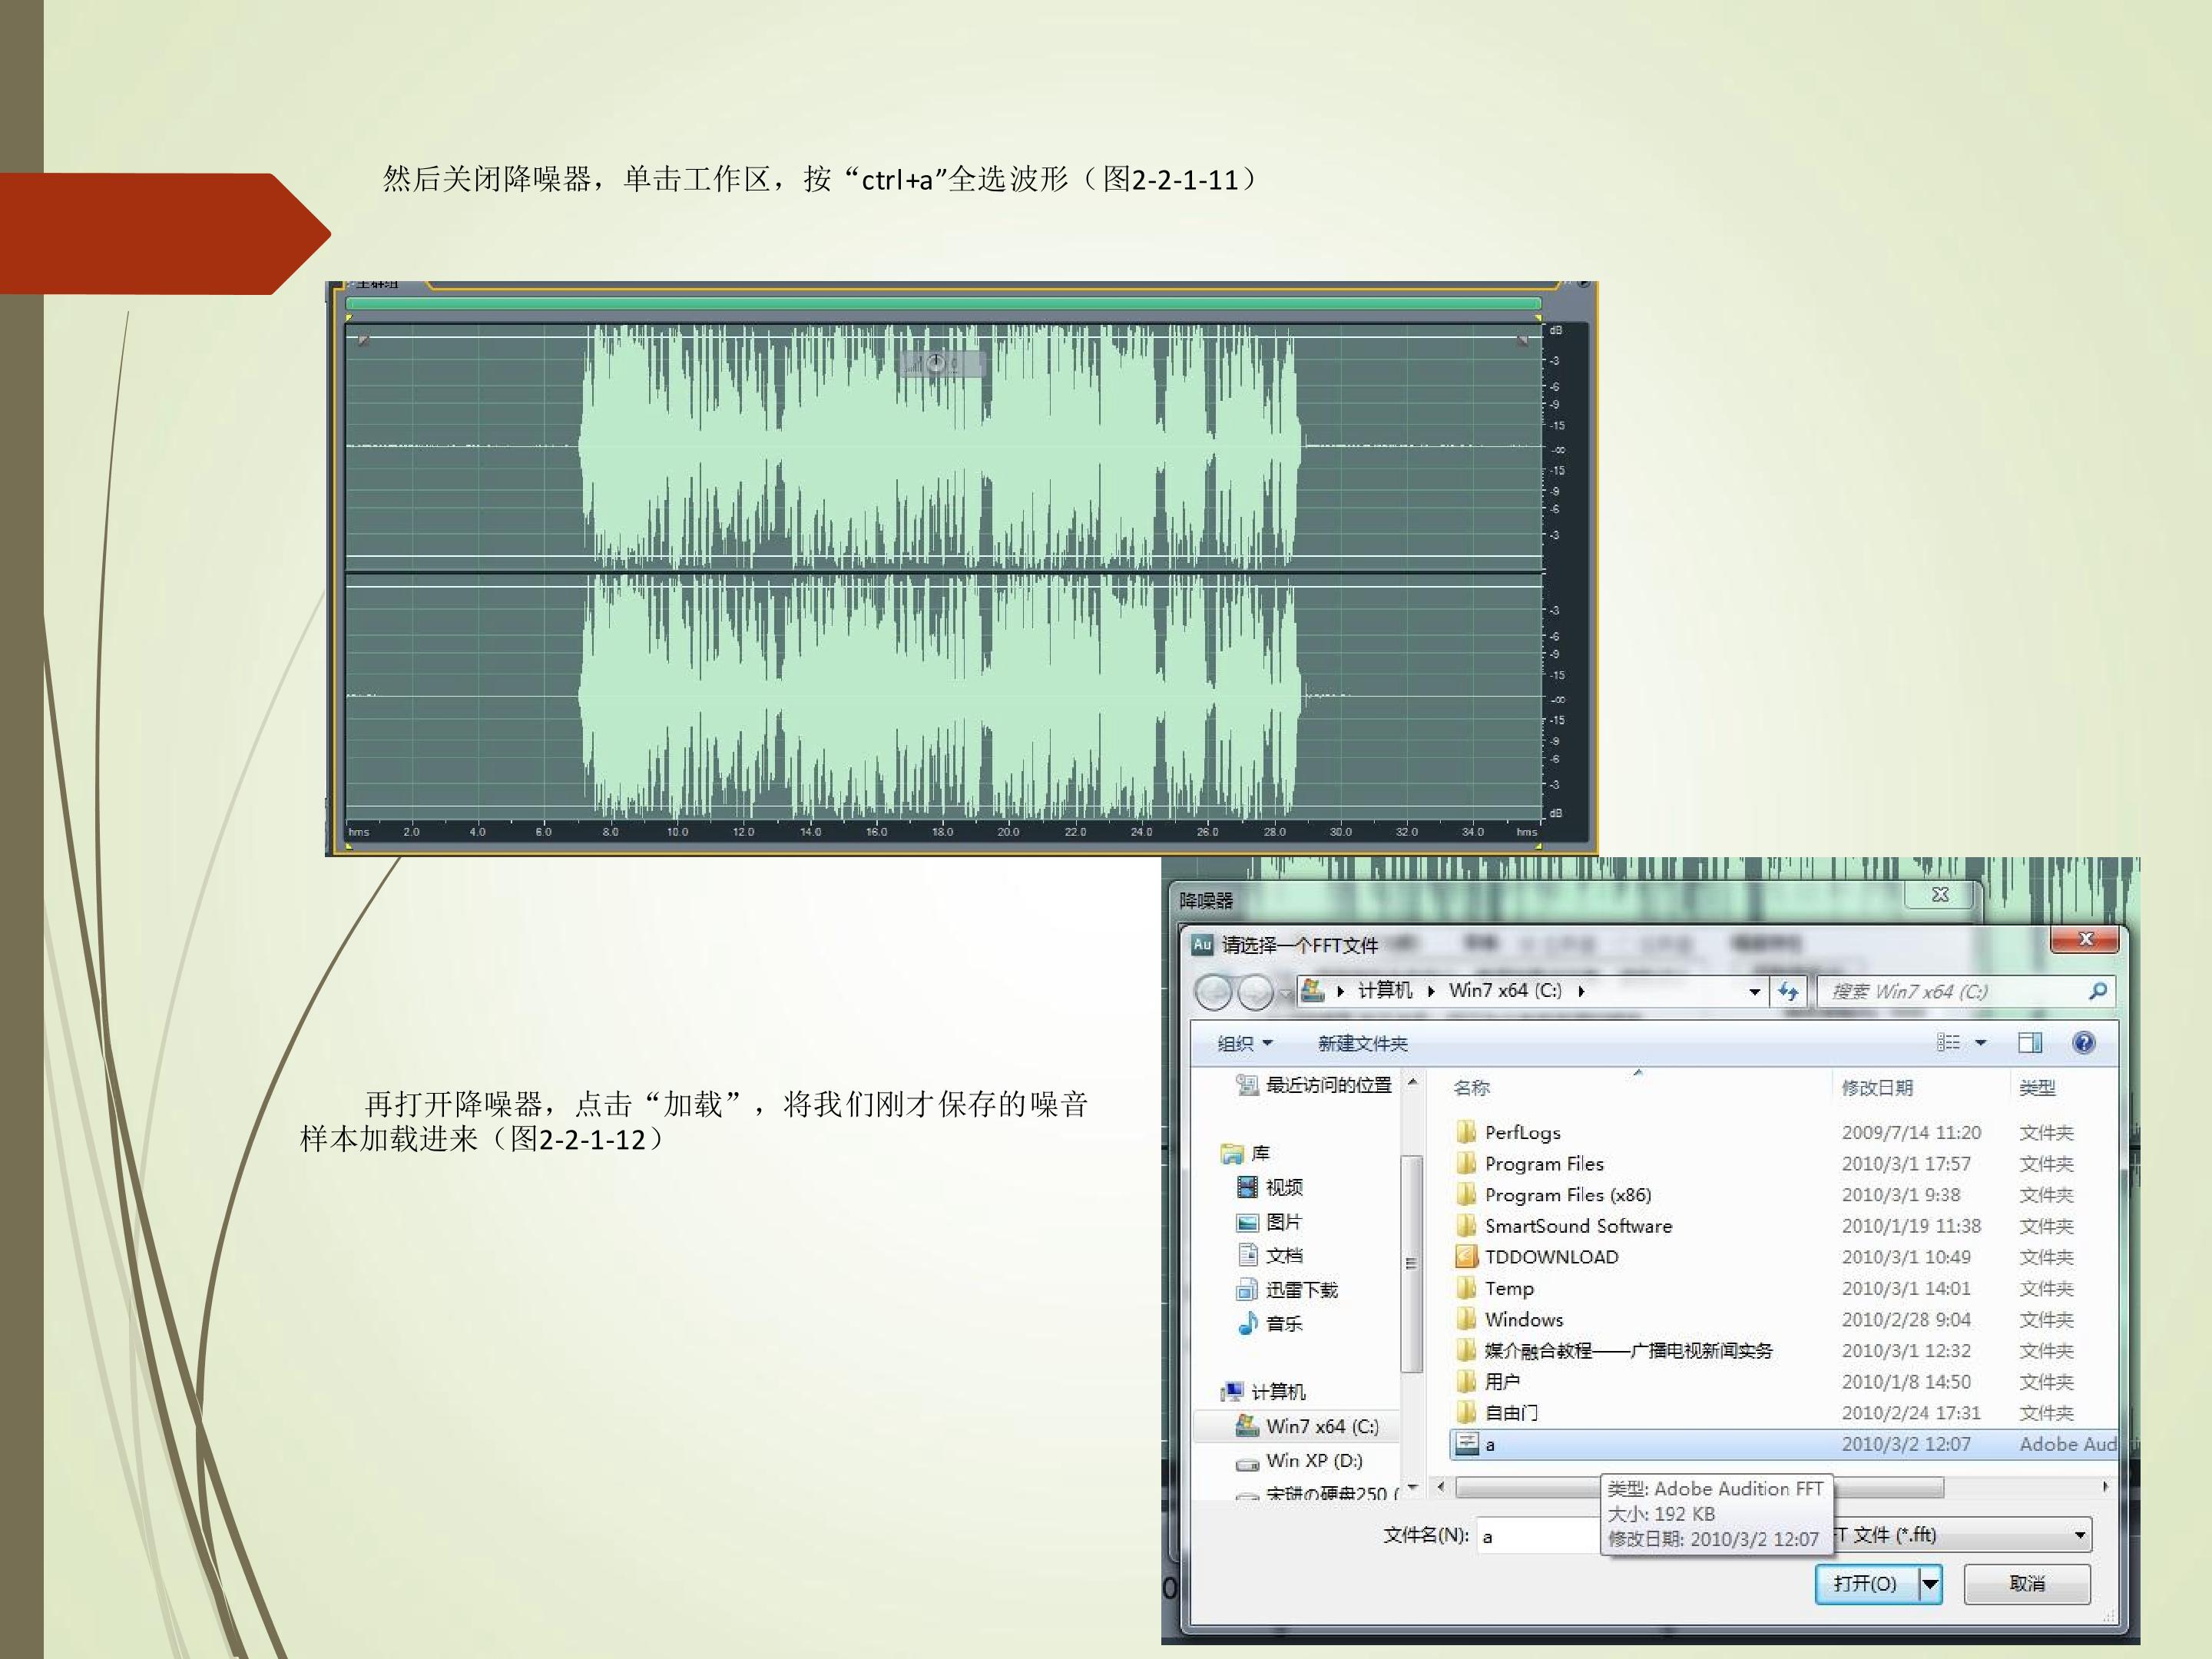The image size is (2212, 1659).
Task: Close the 降噪器 window
Action: tap(1940, 895)
